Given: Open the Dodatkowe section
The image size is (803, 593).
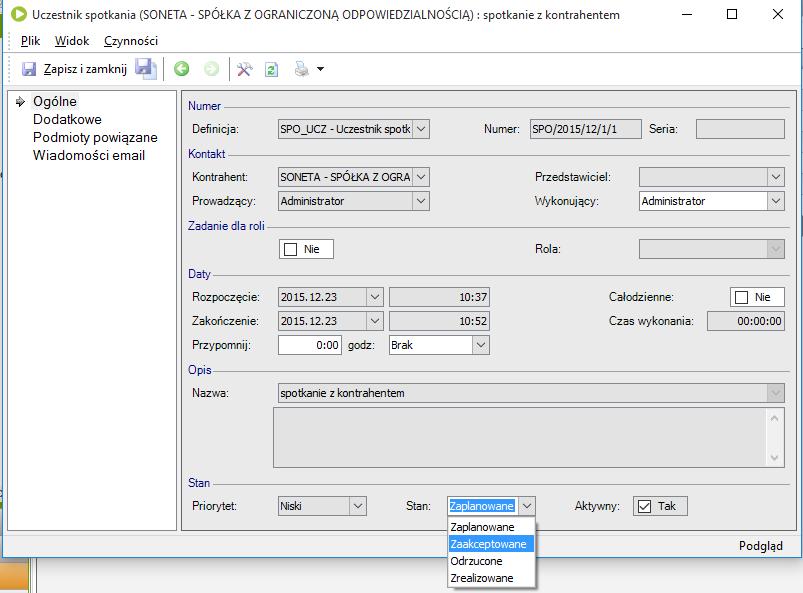Looking at the screenshot, I should tap(67, 119).
